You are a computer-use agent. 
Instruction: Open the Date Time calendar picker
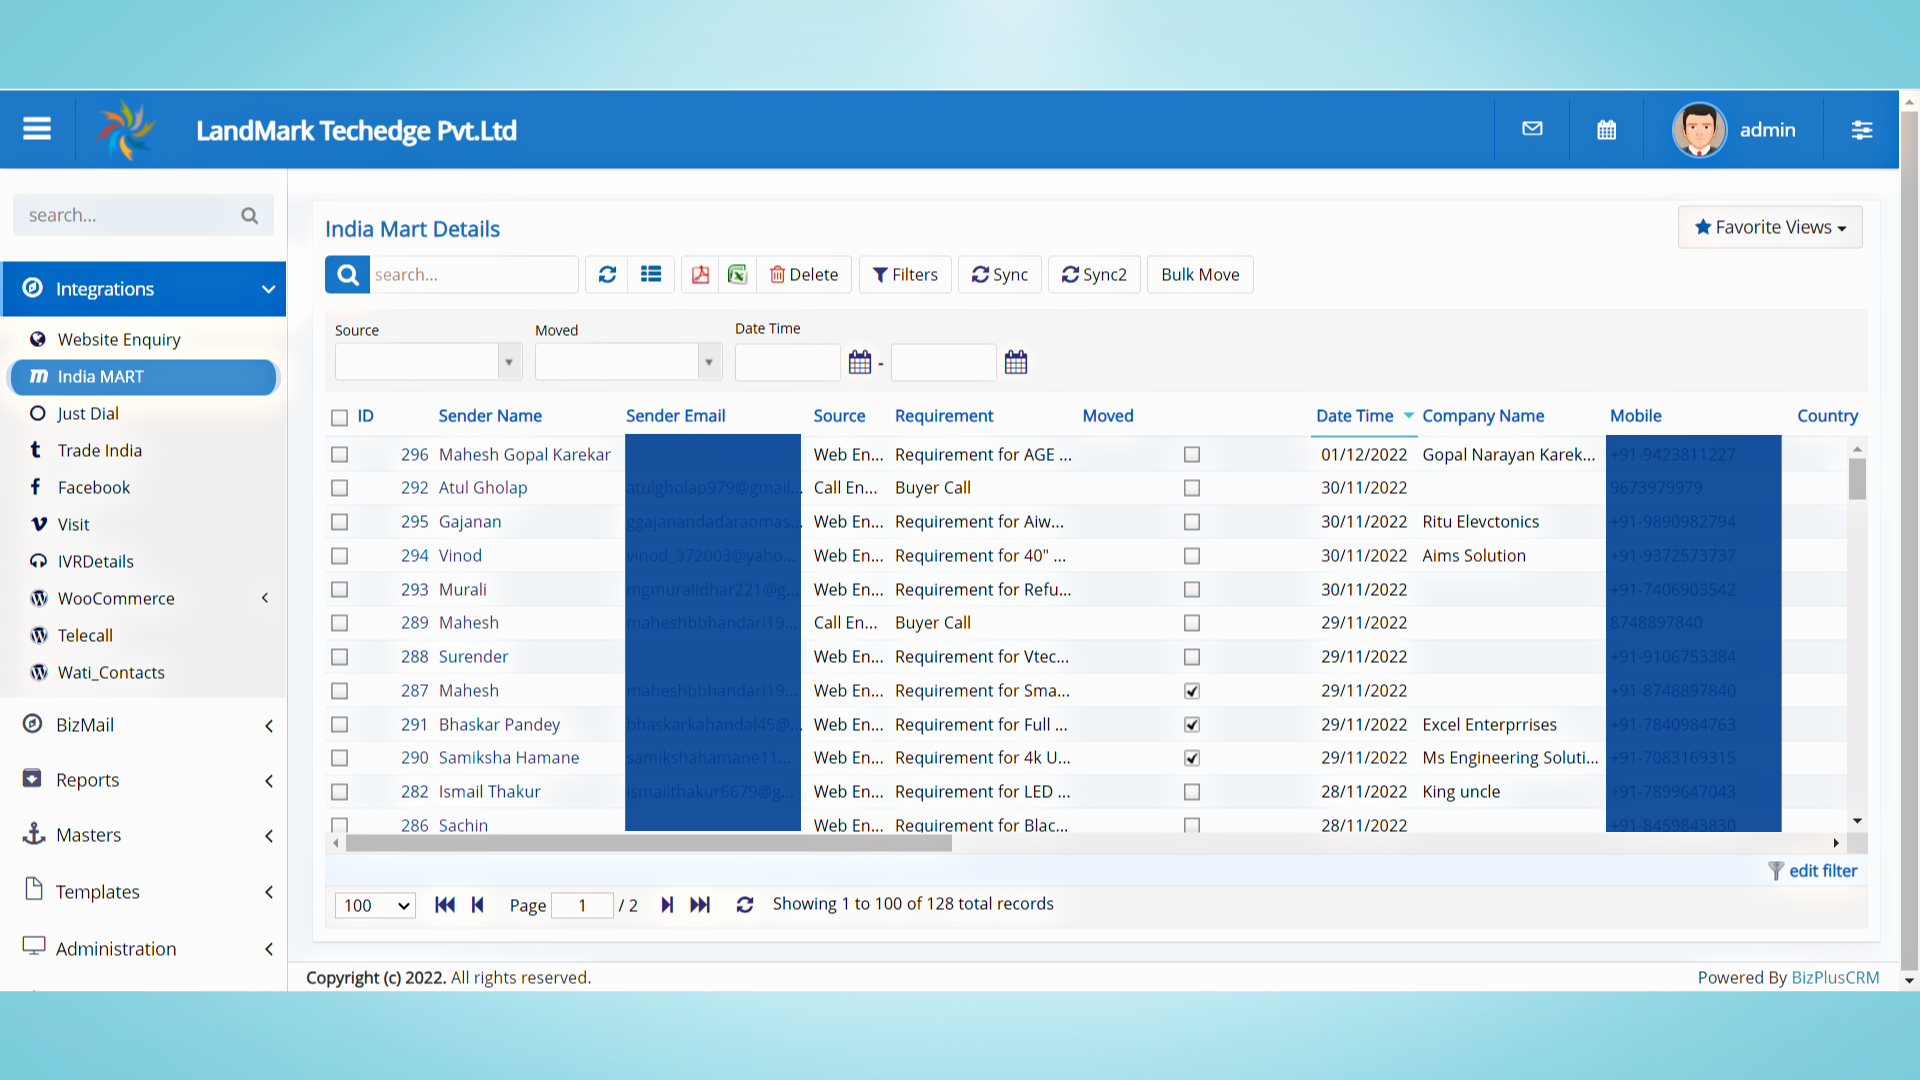pyautogui.click(x=860, y=362)
